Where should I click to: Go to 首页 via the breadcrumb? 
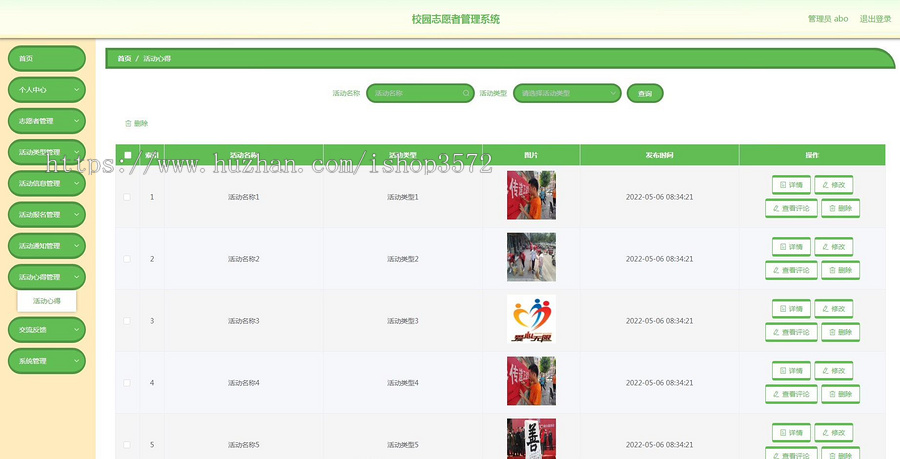coord(125,59)
